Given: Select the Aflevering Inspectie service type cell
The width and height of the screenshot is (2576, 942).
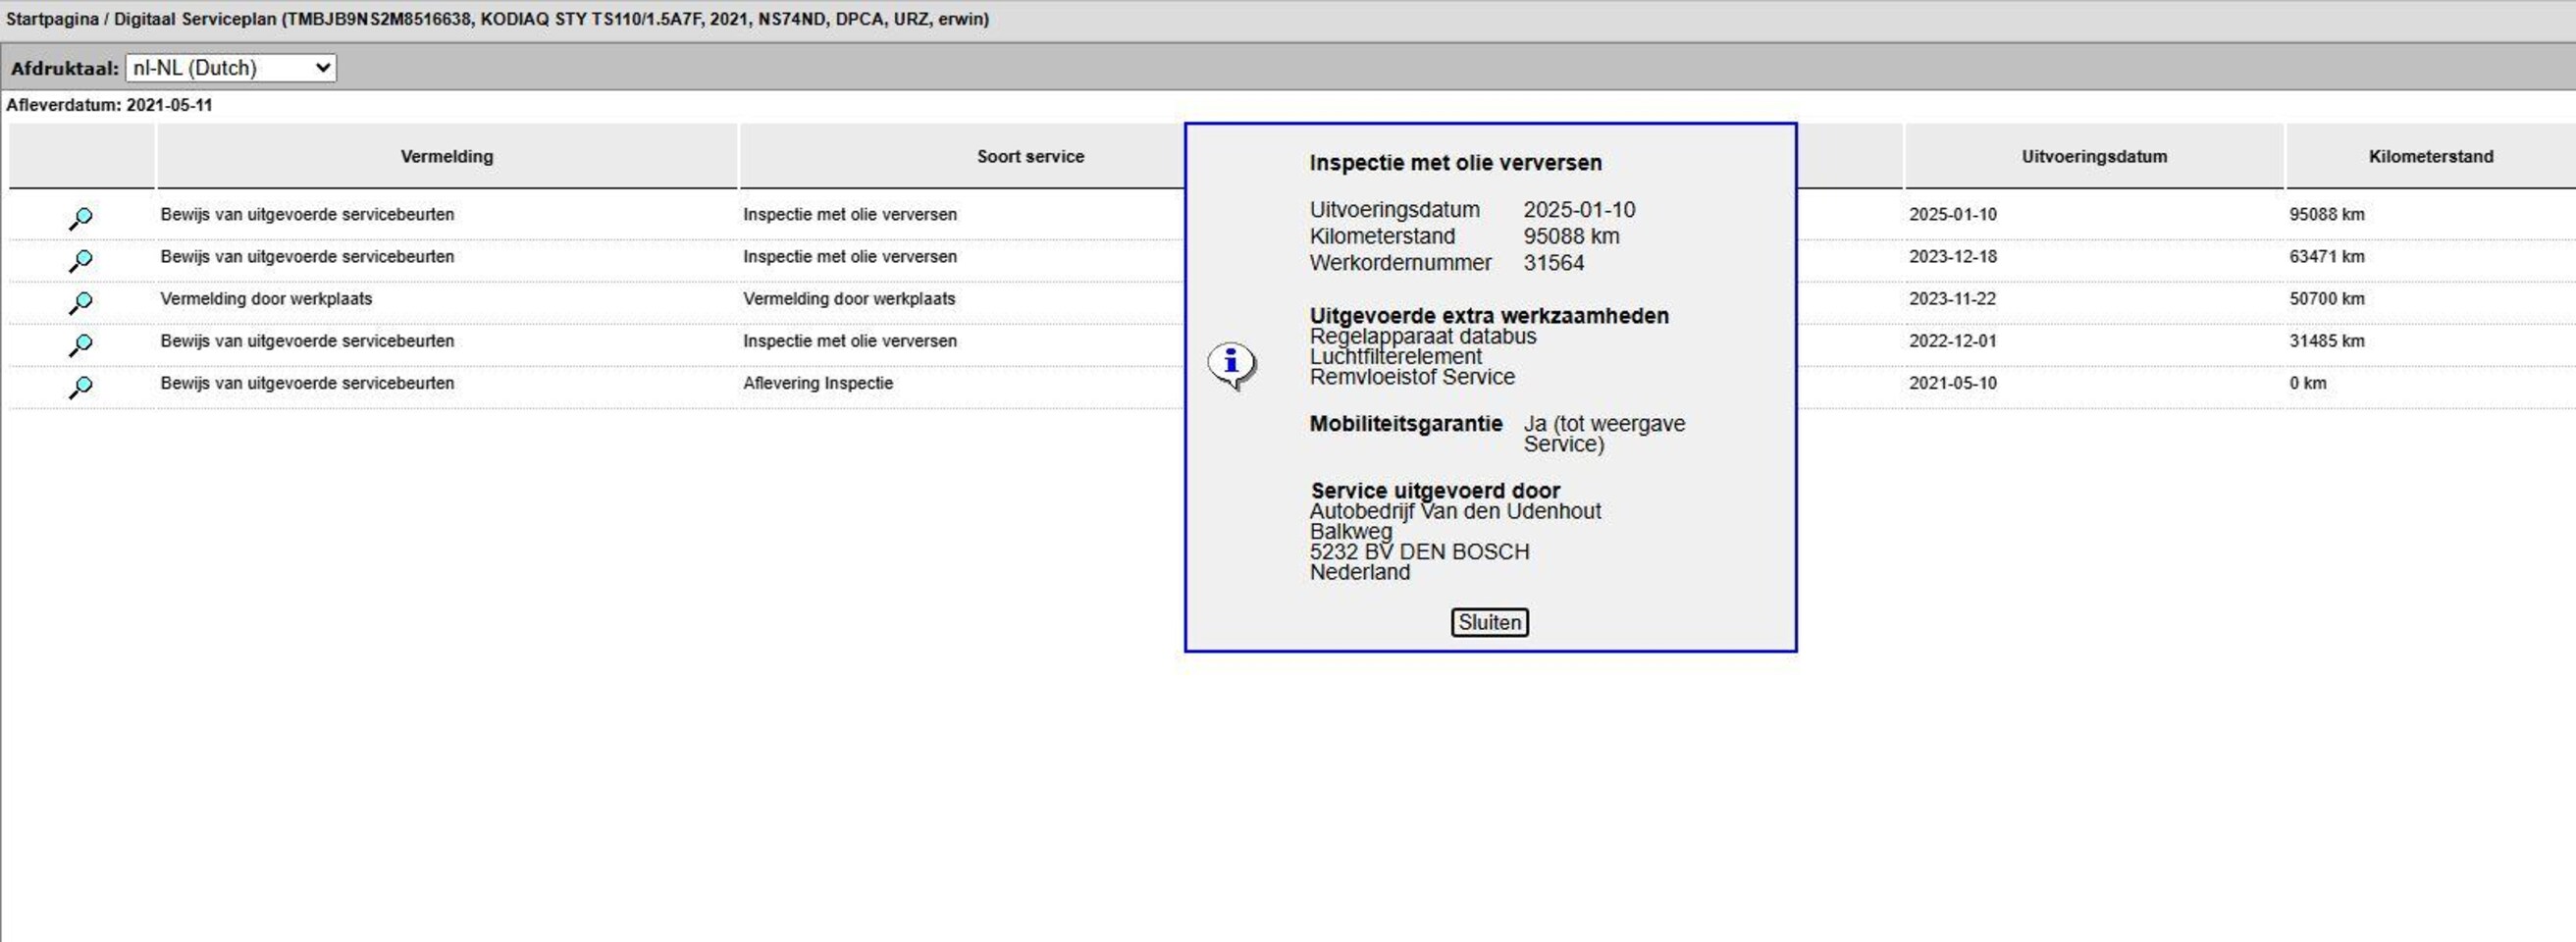Looking at the screenshot, I should [x=817, y=383].
